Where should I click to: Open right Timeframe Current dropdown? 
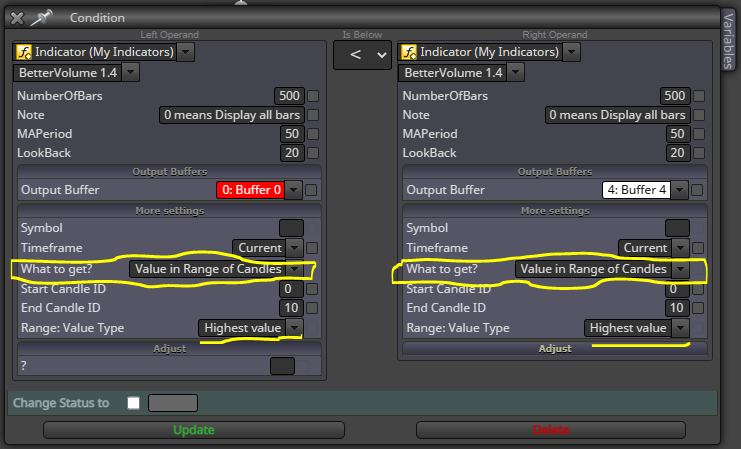(x=680, y=248)
